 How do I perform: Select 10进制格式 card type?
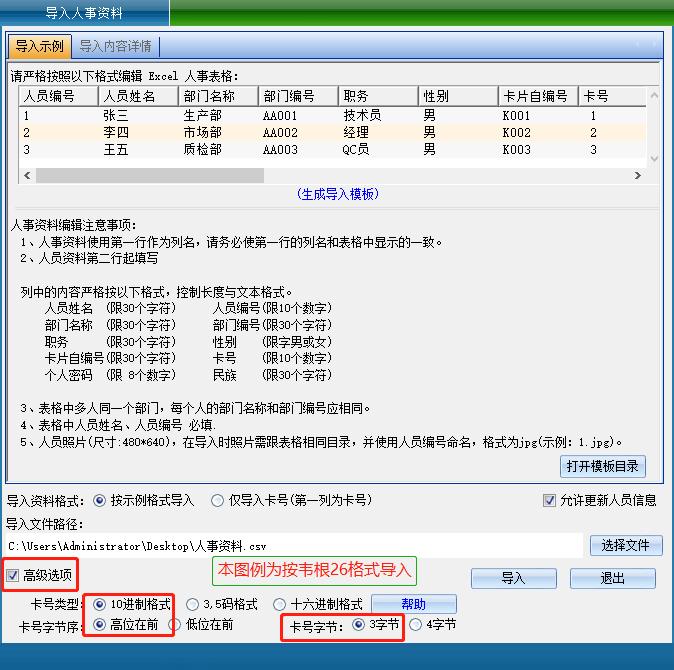coord(99,604)
